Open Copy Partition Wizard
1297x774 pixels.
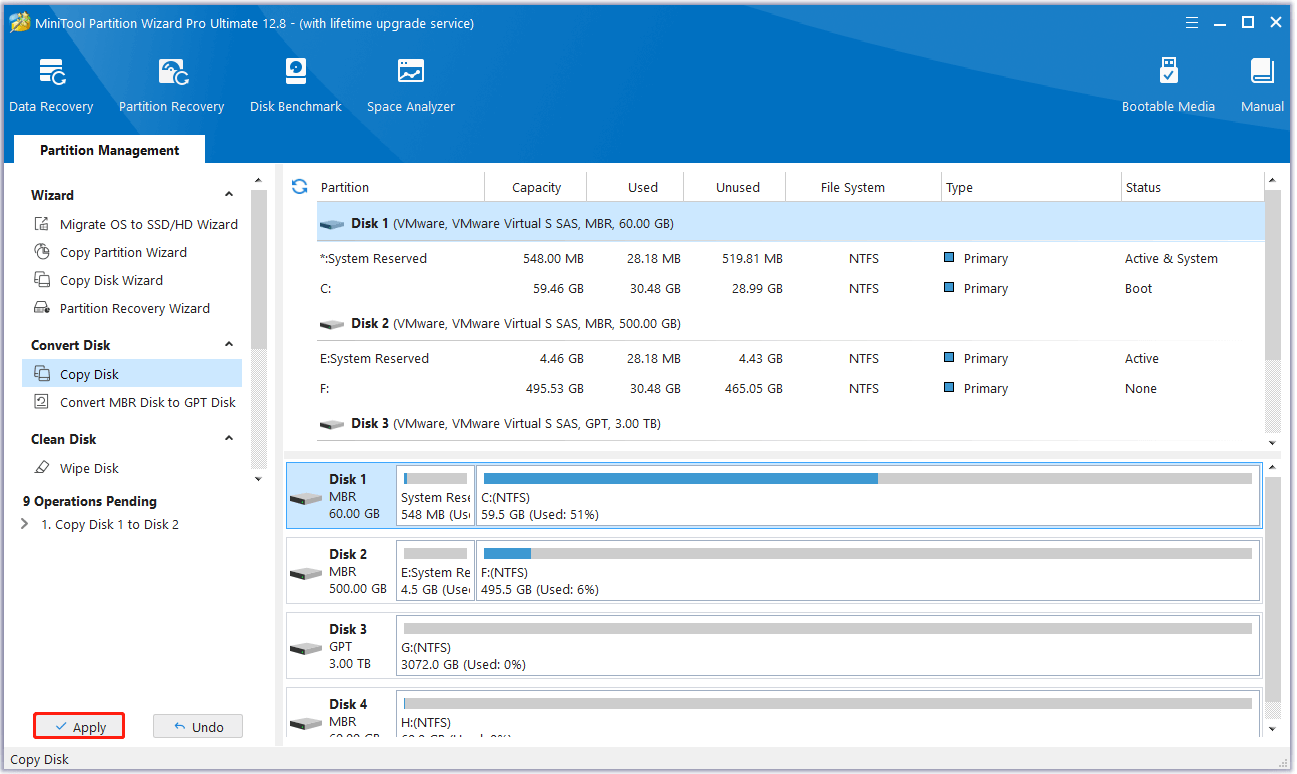(123, 252)
